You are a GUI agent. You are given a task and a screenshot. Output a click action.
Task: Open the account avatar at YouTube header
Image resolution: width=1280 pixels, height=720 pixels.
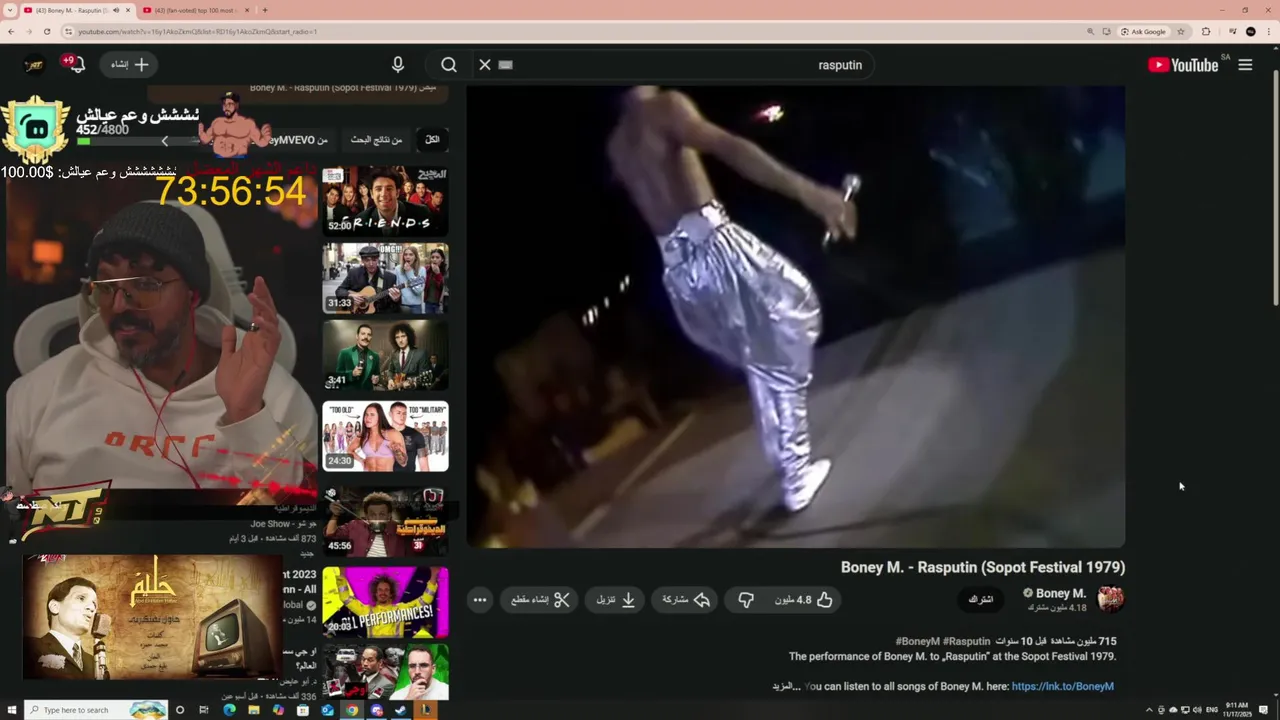point(35,64)
